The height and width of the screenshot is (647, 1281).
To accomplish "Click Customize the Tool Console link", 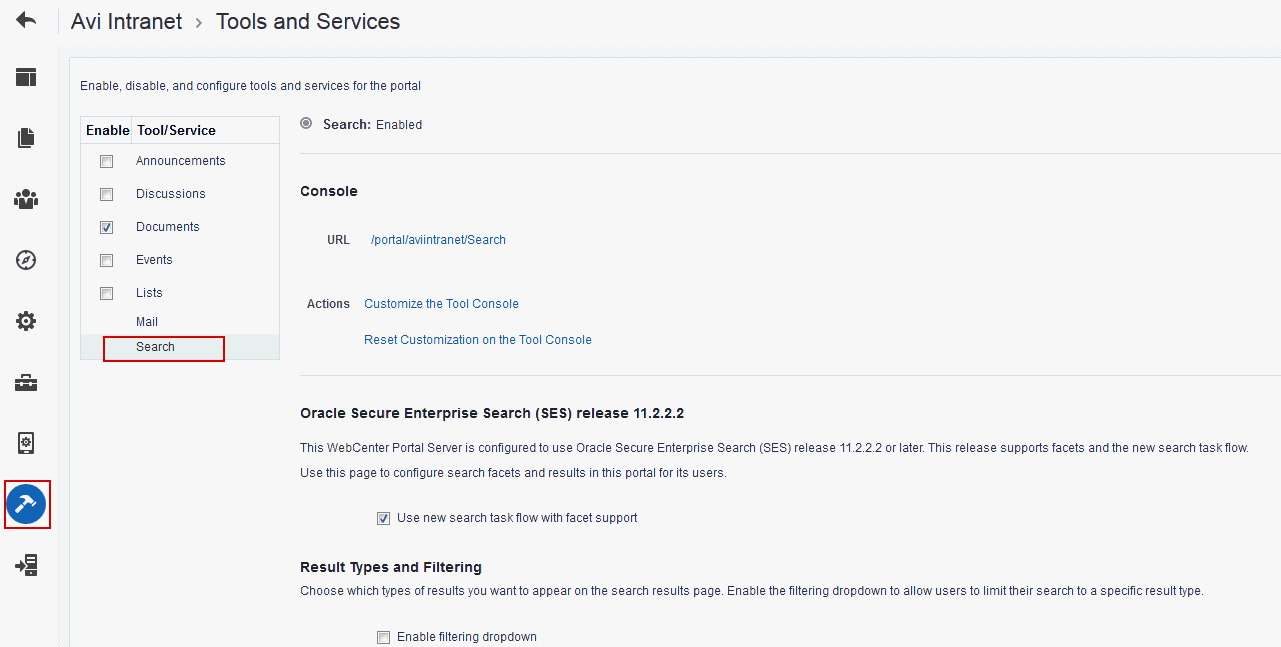I will pos(441,304).
